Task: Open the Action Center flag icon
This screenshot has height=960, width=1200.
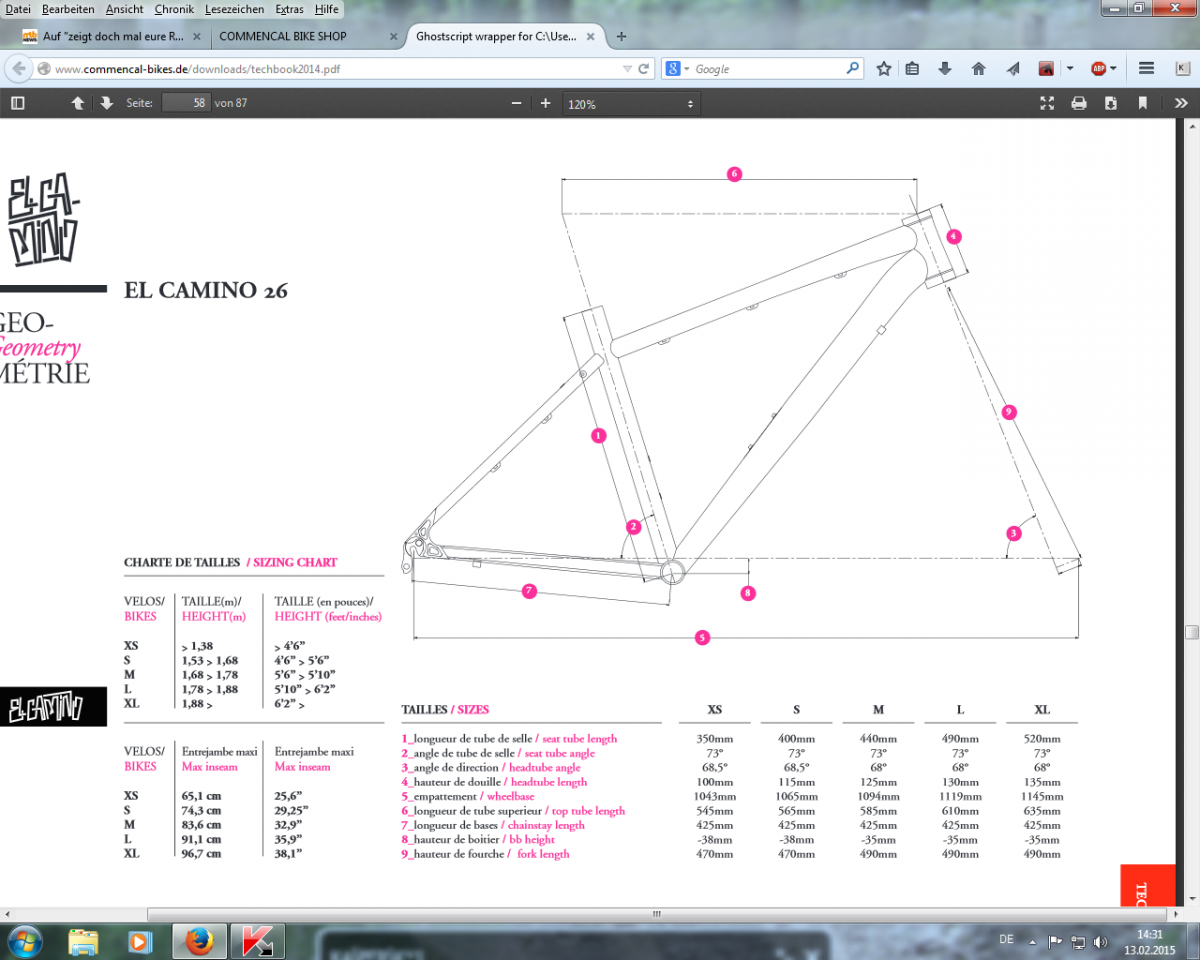Action: 1055,941
